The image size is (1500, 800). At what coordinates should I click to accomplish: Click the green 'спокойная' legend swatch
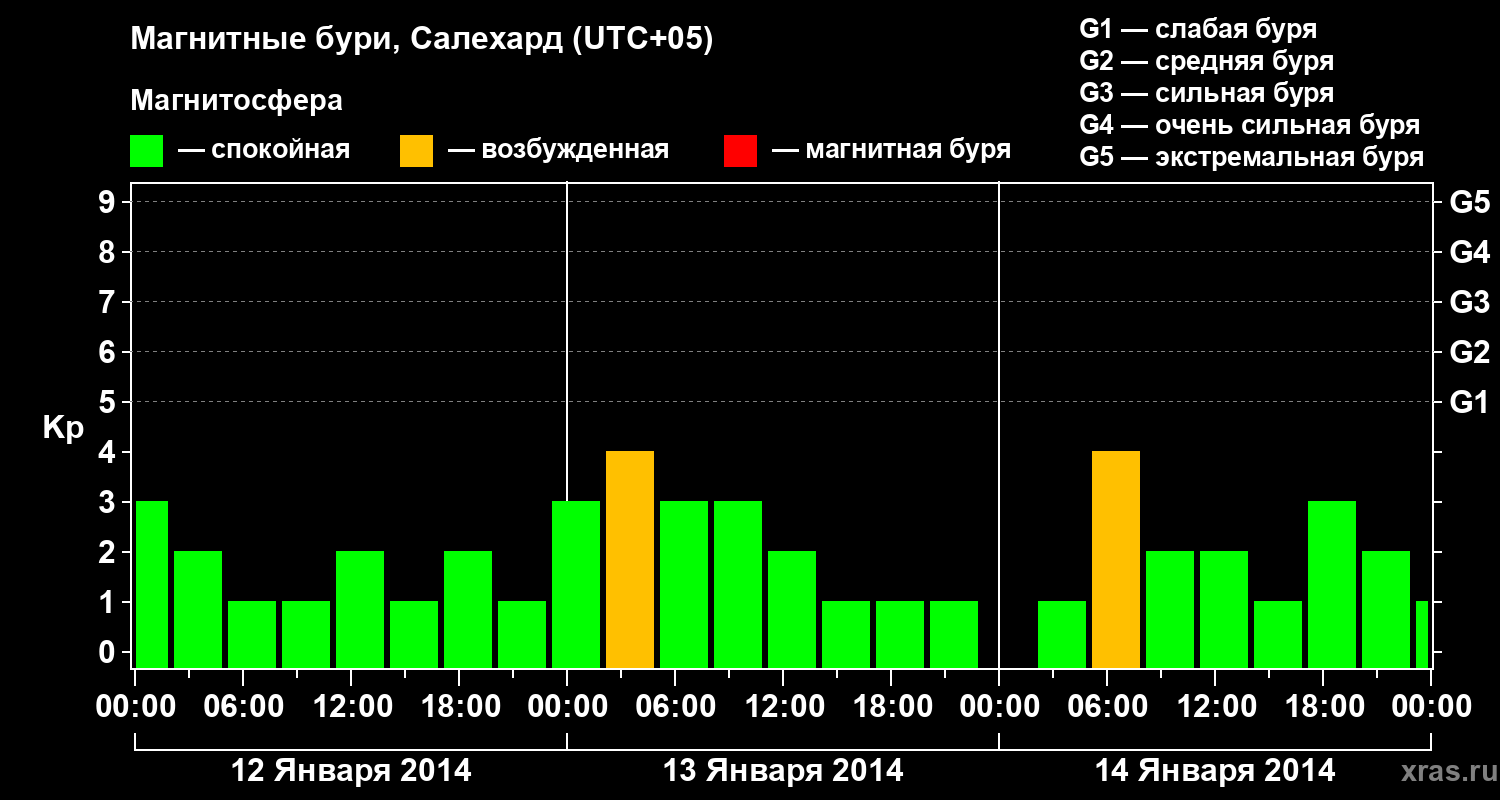pyautogui.click(x=147, y=151)
